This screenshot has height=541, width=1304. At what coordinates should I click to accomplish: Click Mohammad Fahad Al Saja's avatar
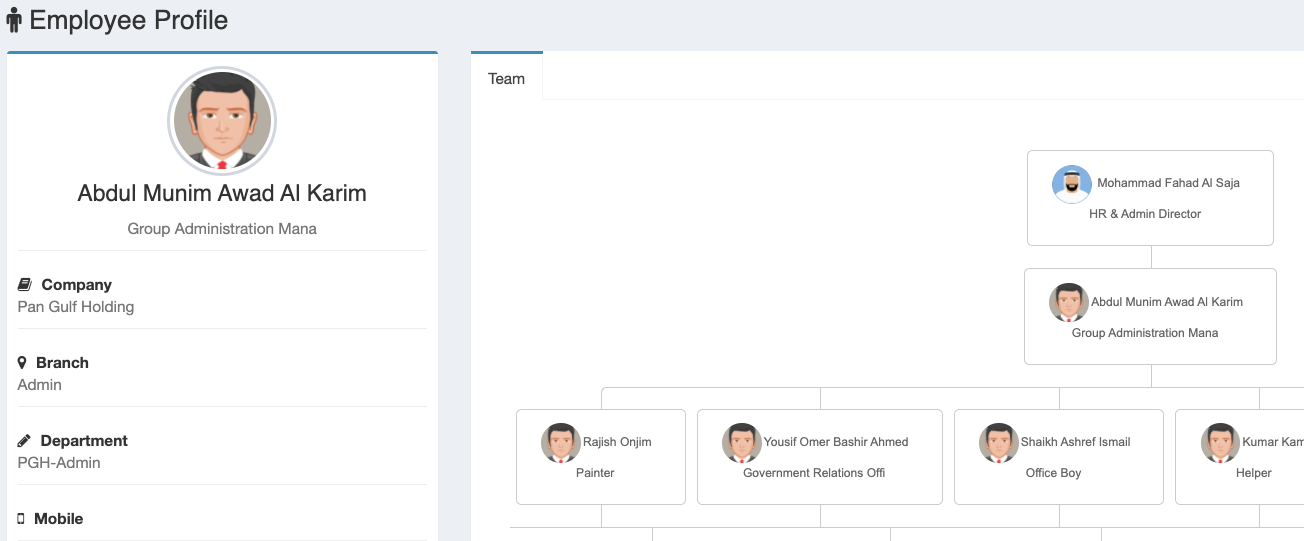pos(1072,184)
